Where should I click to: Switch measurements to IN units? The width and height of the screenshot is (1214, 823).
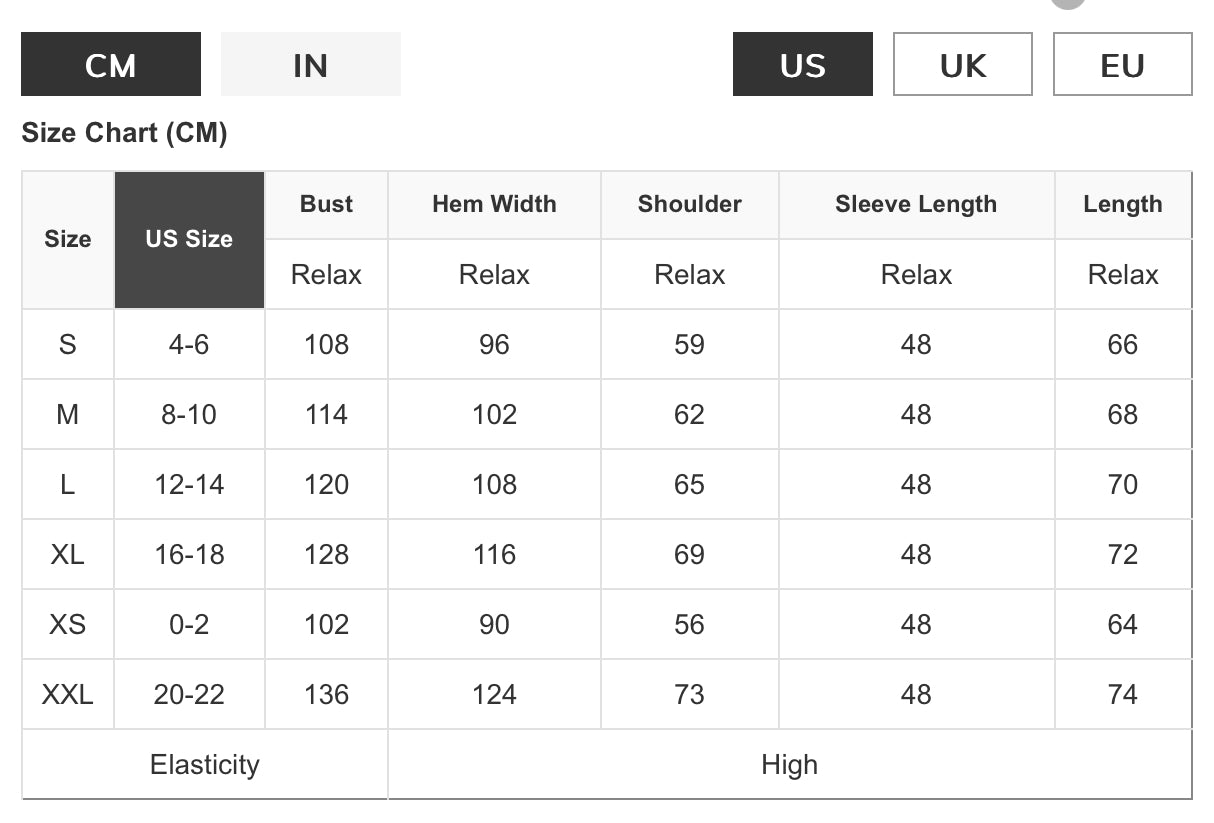[310, 64]
